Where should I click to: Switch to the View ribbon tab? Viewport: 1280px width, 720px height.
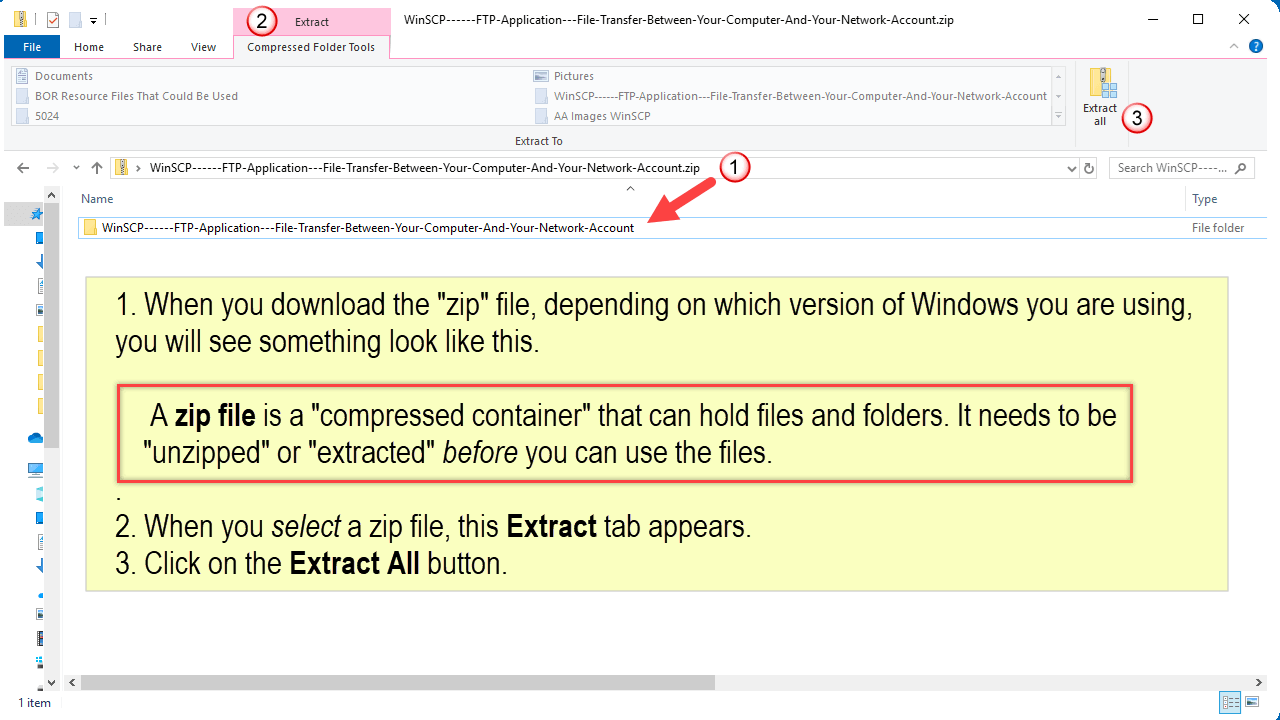pos(203,47)
